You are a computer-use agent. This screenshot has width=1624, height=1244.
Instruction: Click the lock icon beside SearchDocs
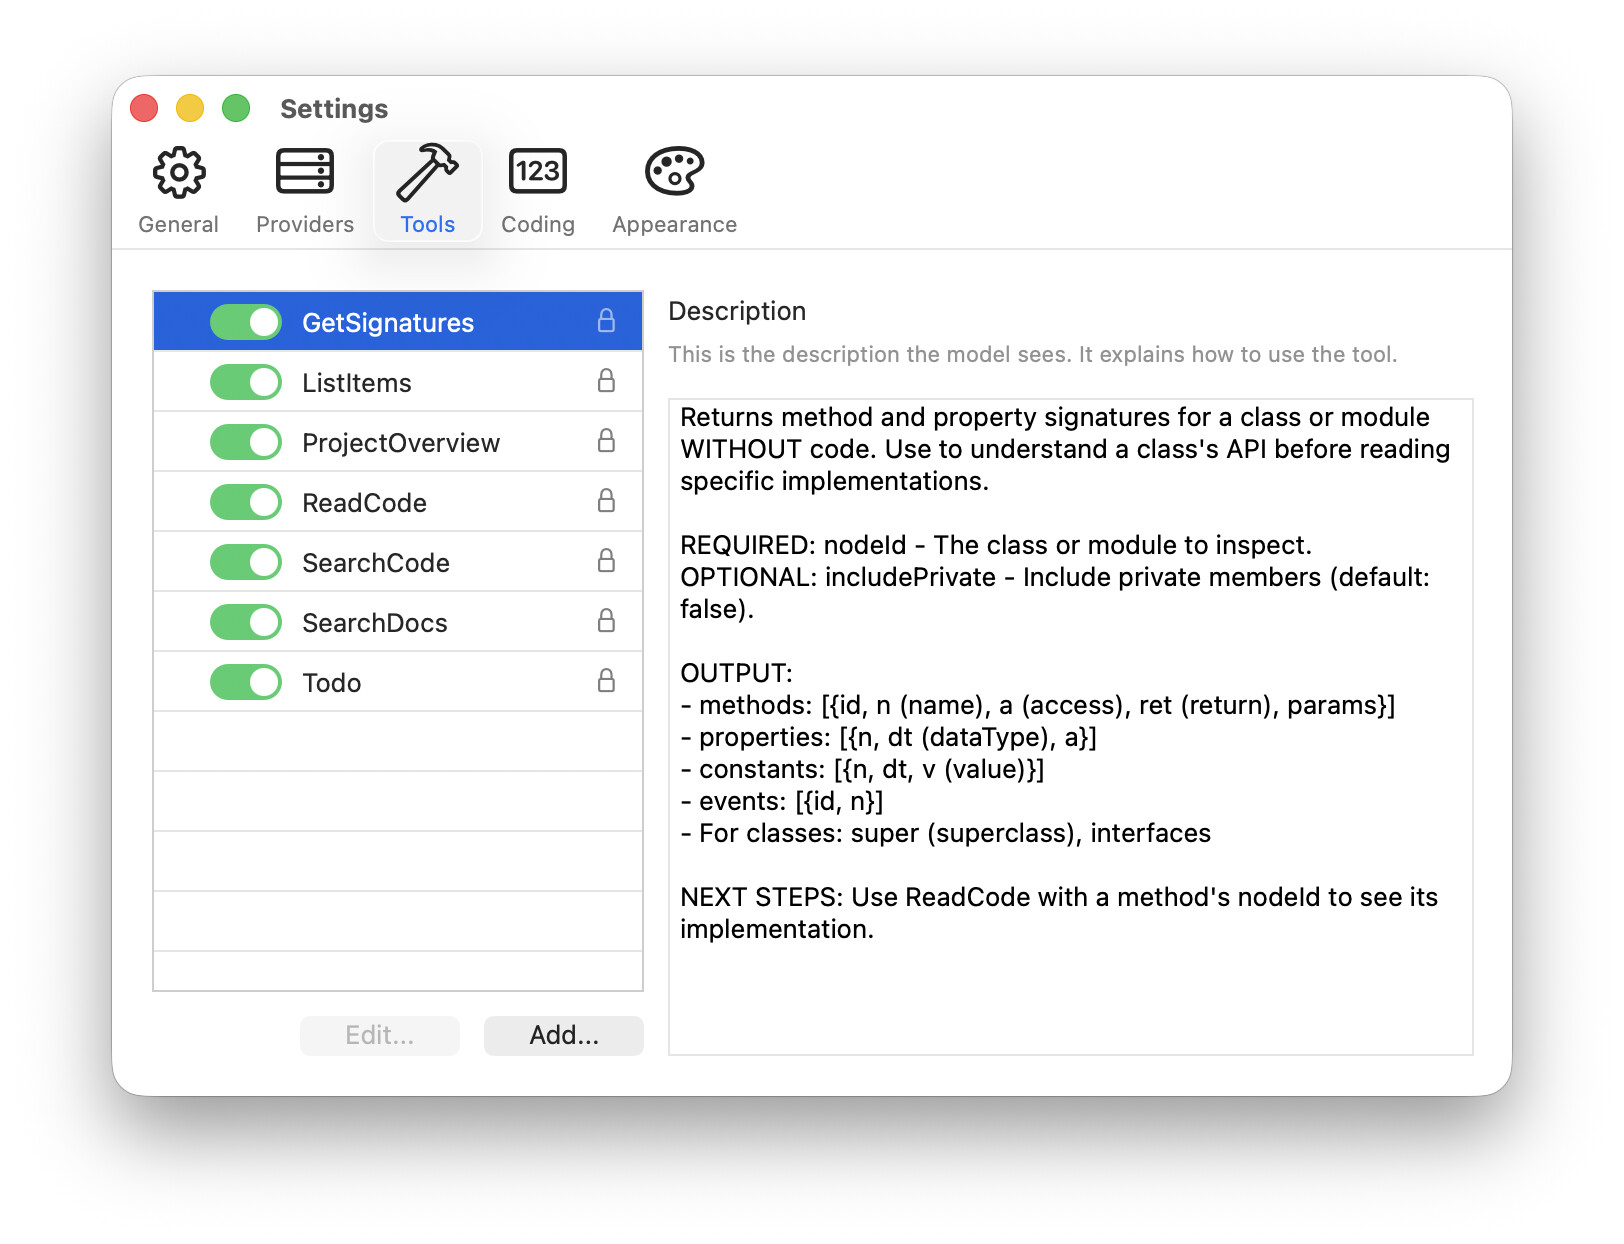pyautogui.click(x=606, y=621)
